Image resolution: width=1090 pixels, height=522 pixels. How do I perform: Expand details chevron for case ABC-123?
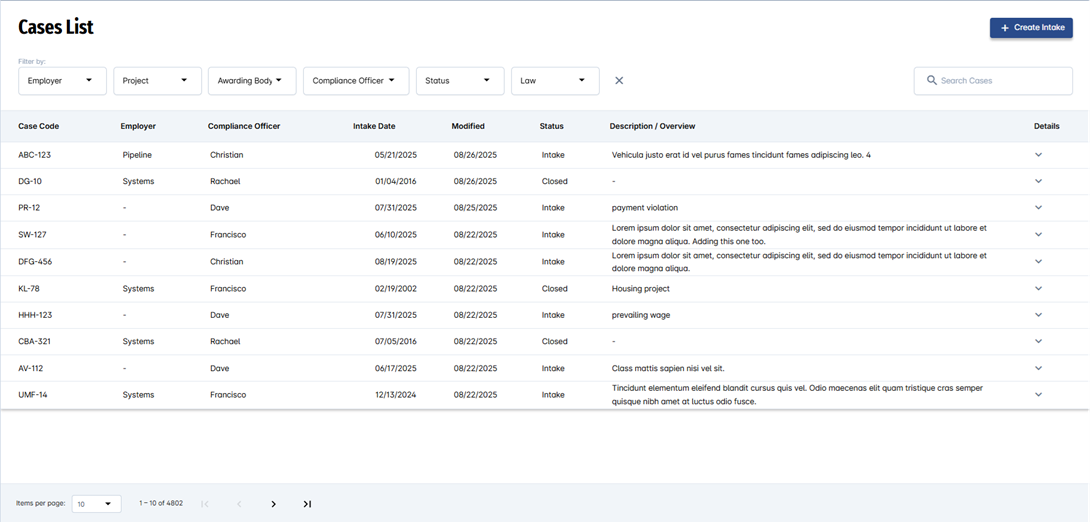pyautogui.click(x=1039, y=155)
